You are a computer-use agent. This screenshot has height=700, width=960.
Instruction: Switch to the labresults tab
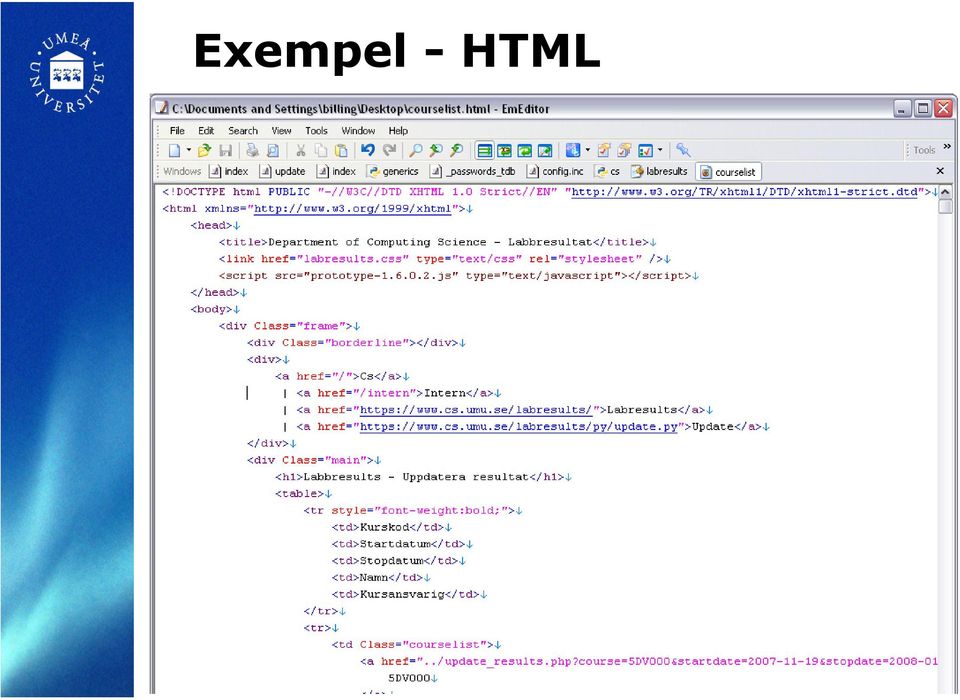click(x=660, y=171)
